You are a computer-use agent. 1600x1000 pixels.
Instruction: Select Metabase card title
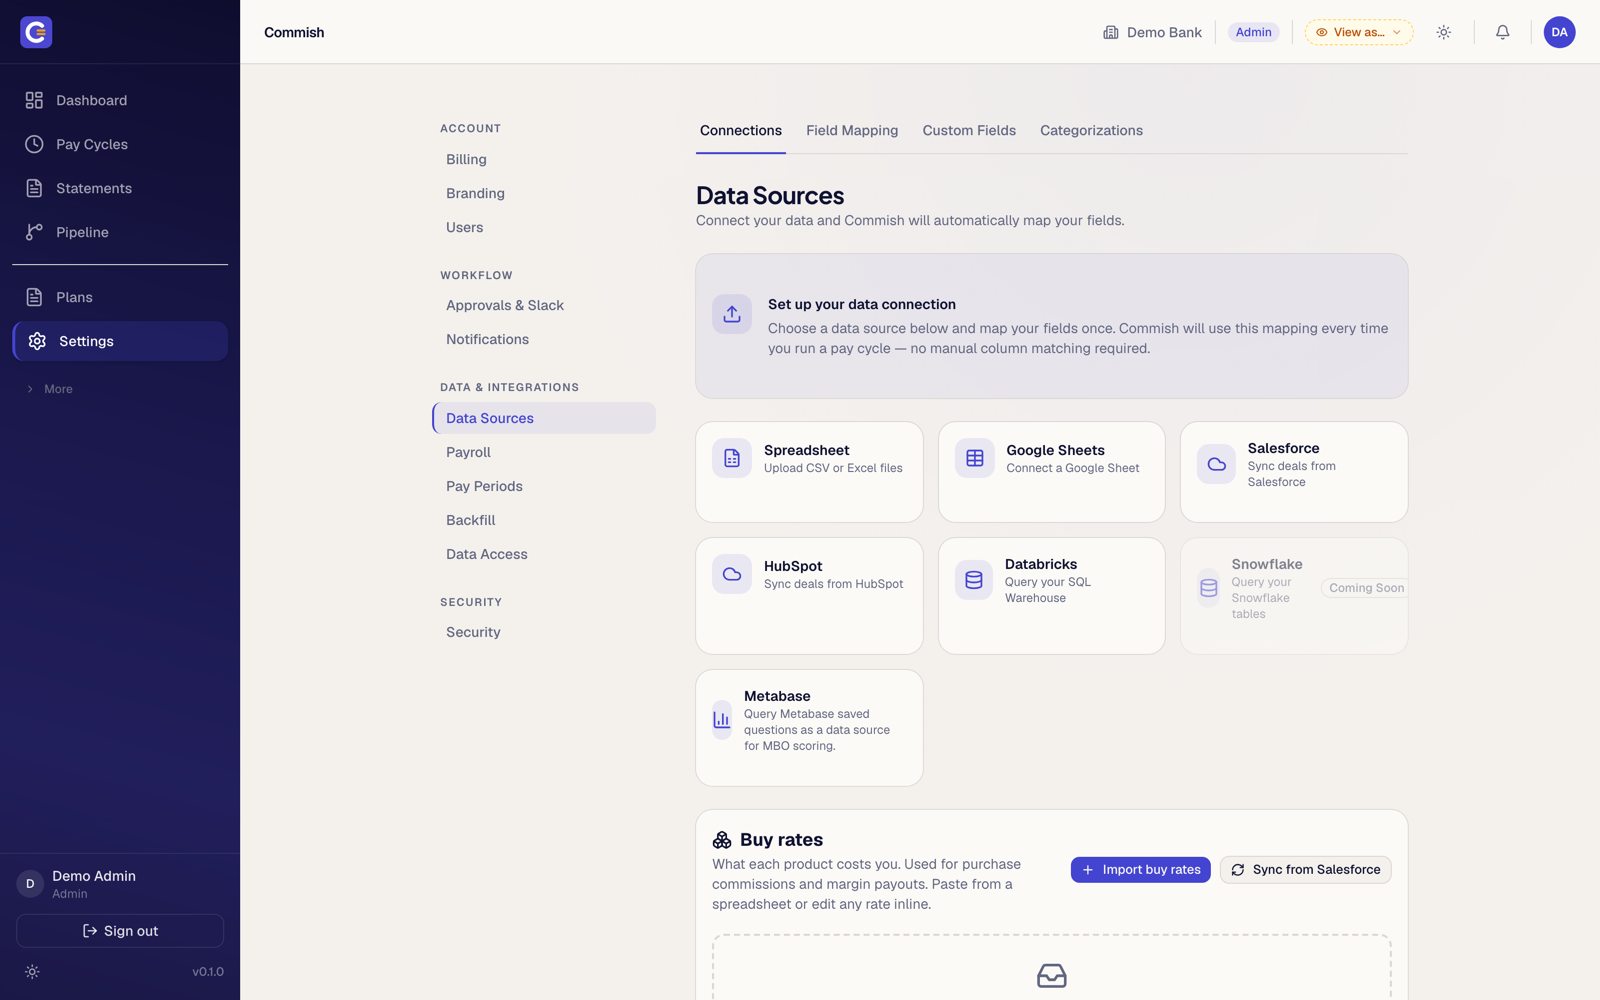(x=777, y=696)
